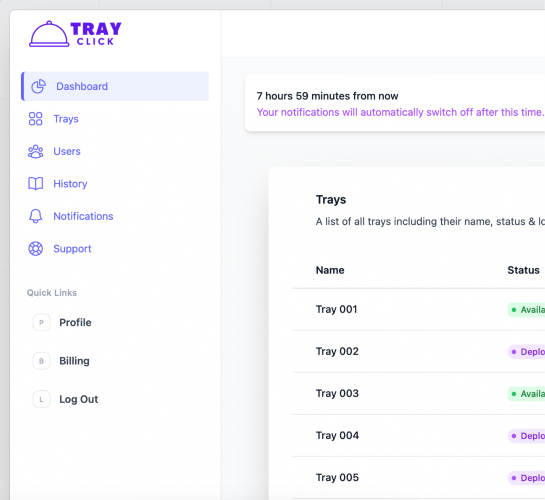Click the Trays table heading
Image resolution: width=545 pixels, height=500 pixels.
point(331,199)
